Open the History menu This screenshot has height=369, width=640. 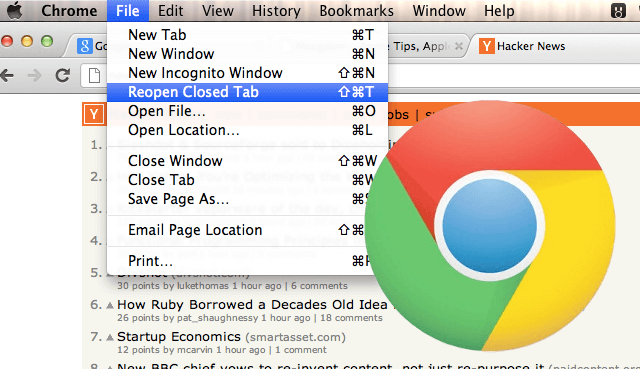[276, 11]
